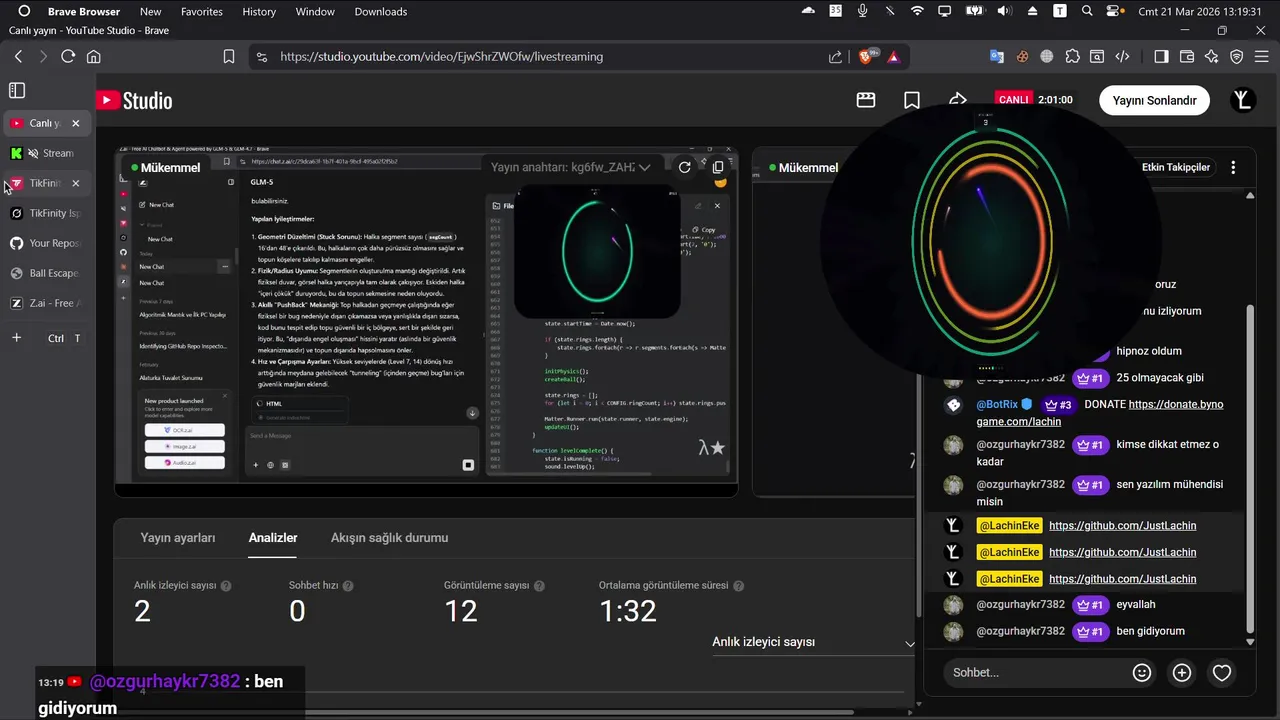Click the chat scrollbar down arrow

pyautogui.click(x=1250, y=642)
